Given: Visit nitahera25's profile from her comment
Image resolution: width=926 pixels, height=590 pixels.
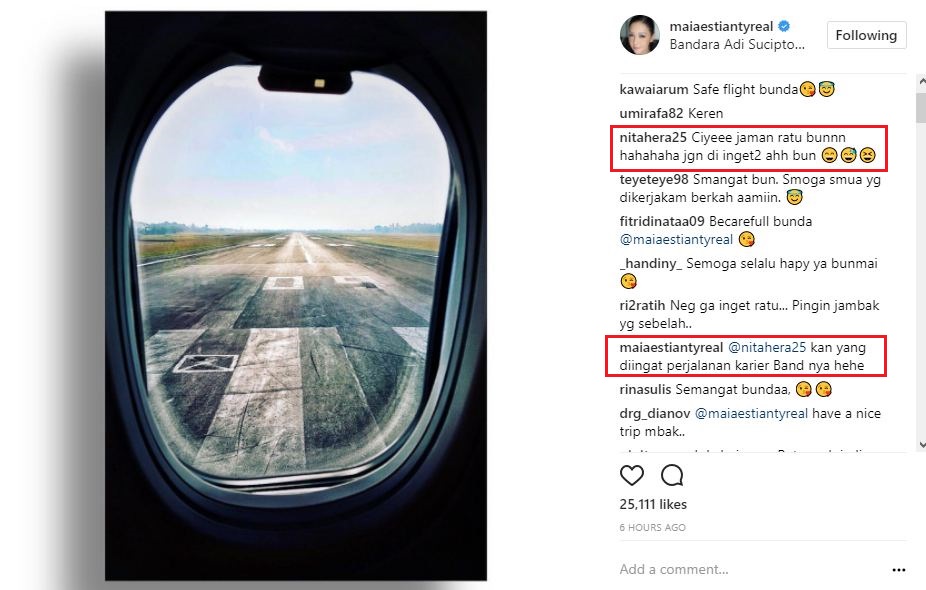Looking at the screenshot, I should (653, 138).
